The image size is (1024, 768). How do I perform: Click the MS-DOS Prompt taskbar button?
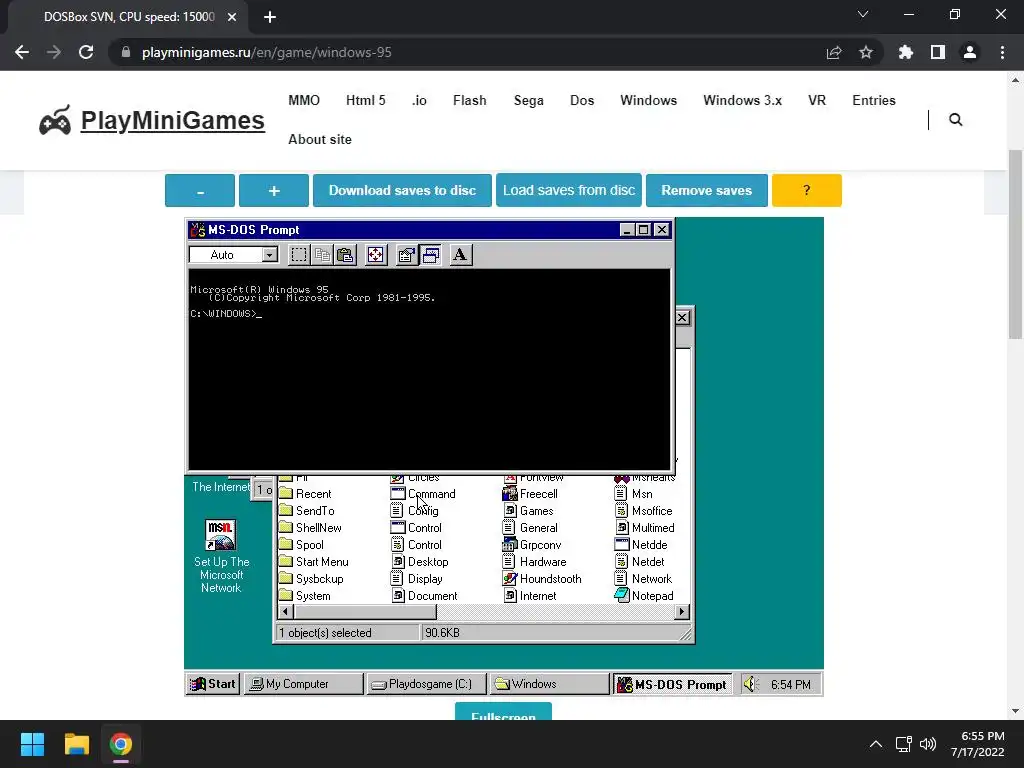pyautogui.click(x=673, y=684)
